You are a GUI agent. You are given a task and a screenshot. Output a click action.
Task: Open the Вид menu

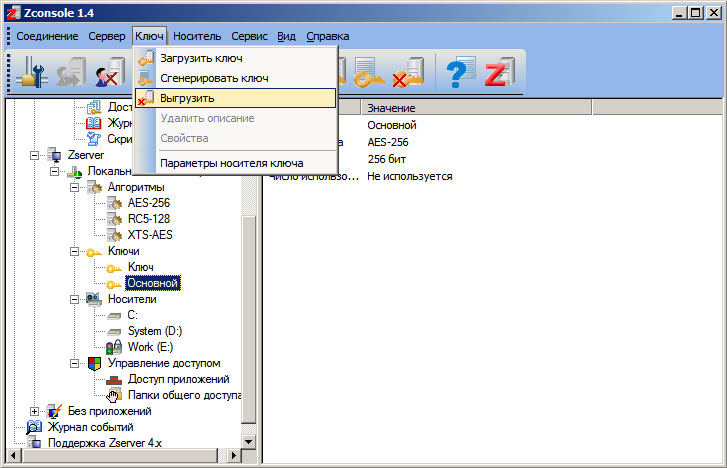[287, 36]
